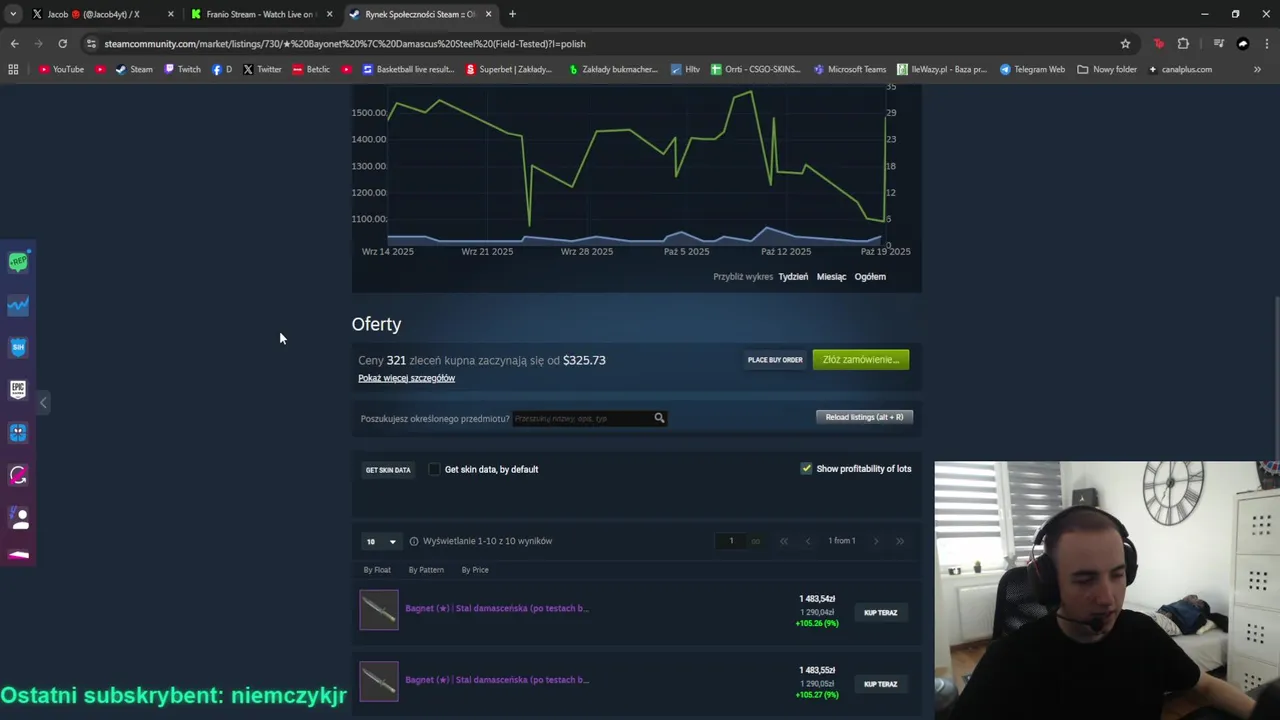
Task: Open a new browser tab
Action: click(512, 14)
